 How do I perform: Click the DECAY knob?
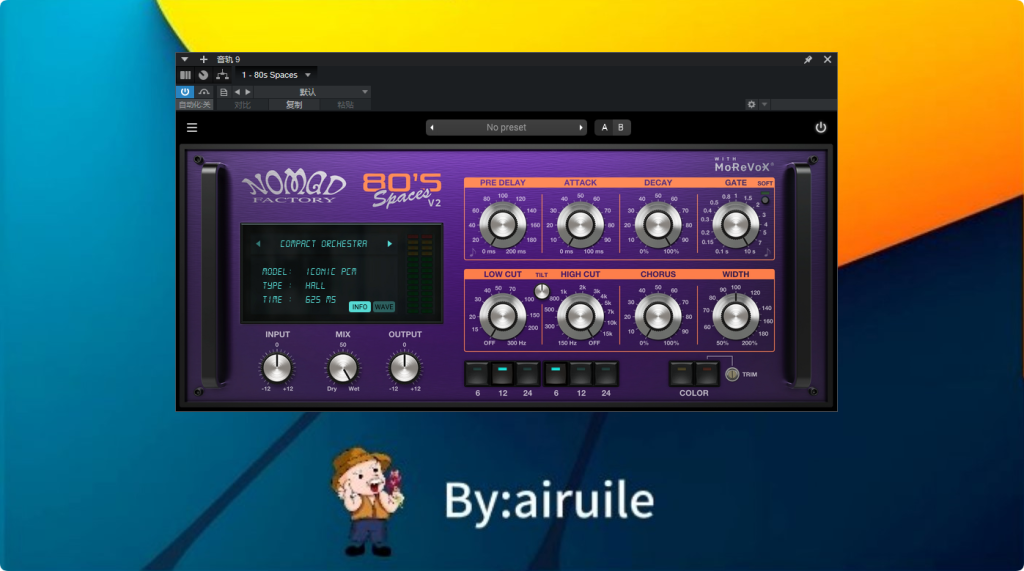(658, 225)
